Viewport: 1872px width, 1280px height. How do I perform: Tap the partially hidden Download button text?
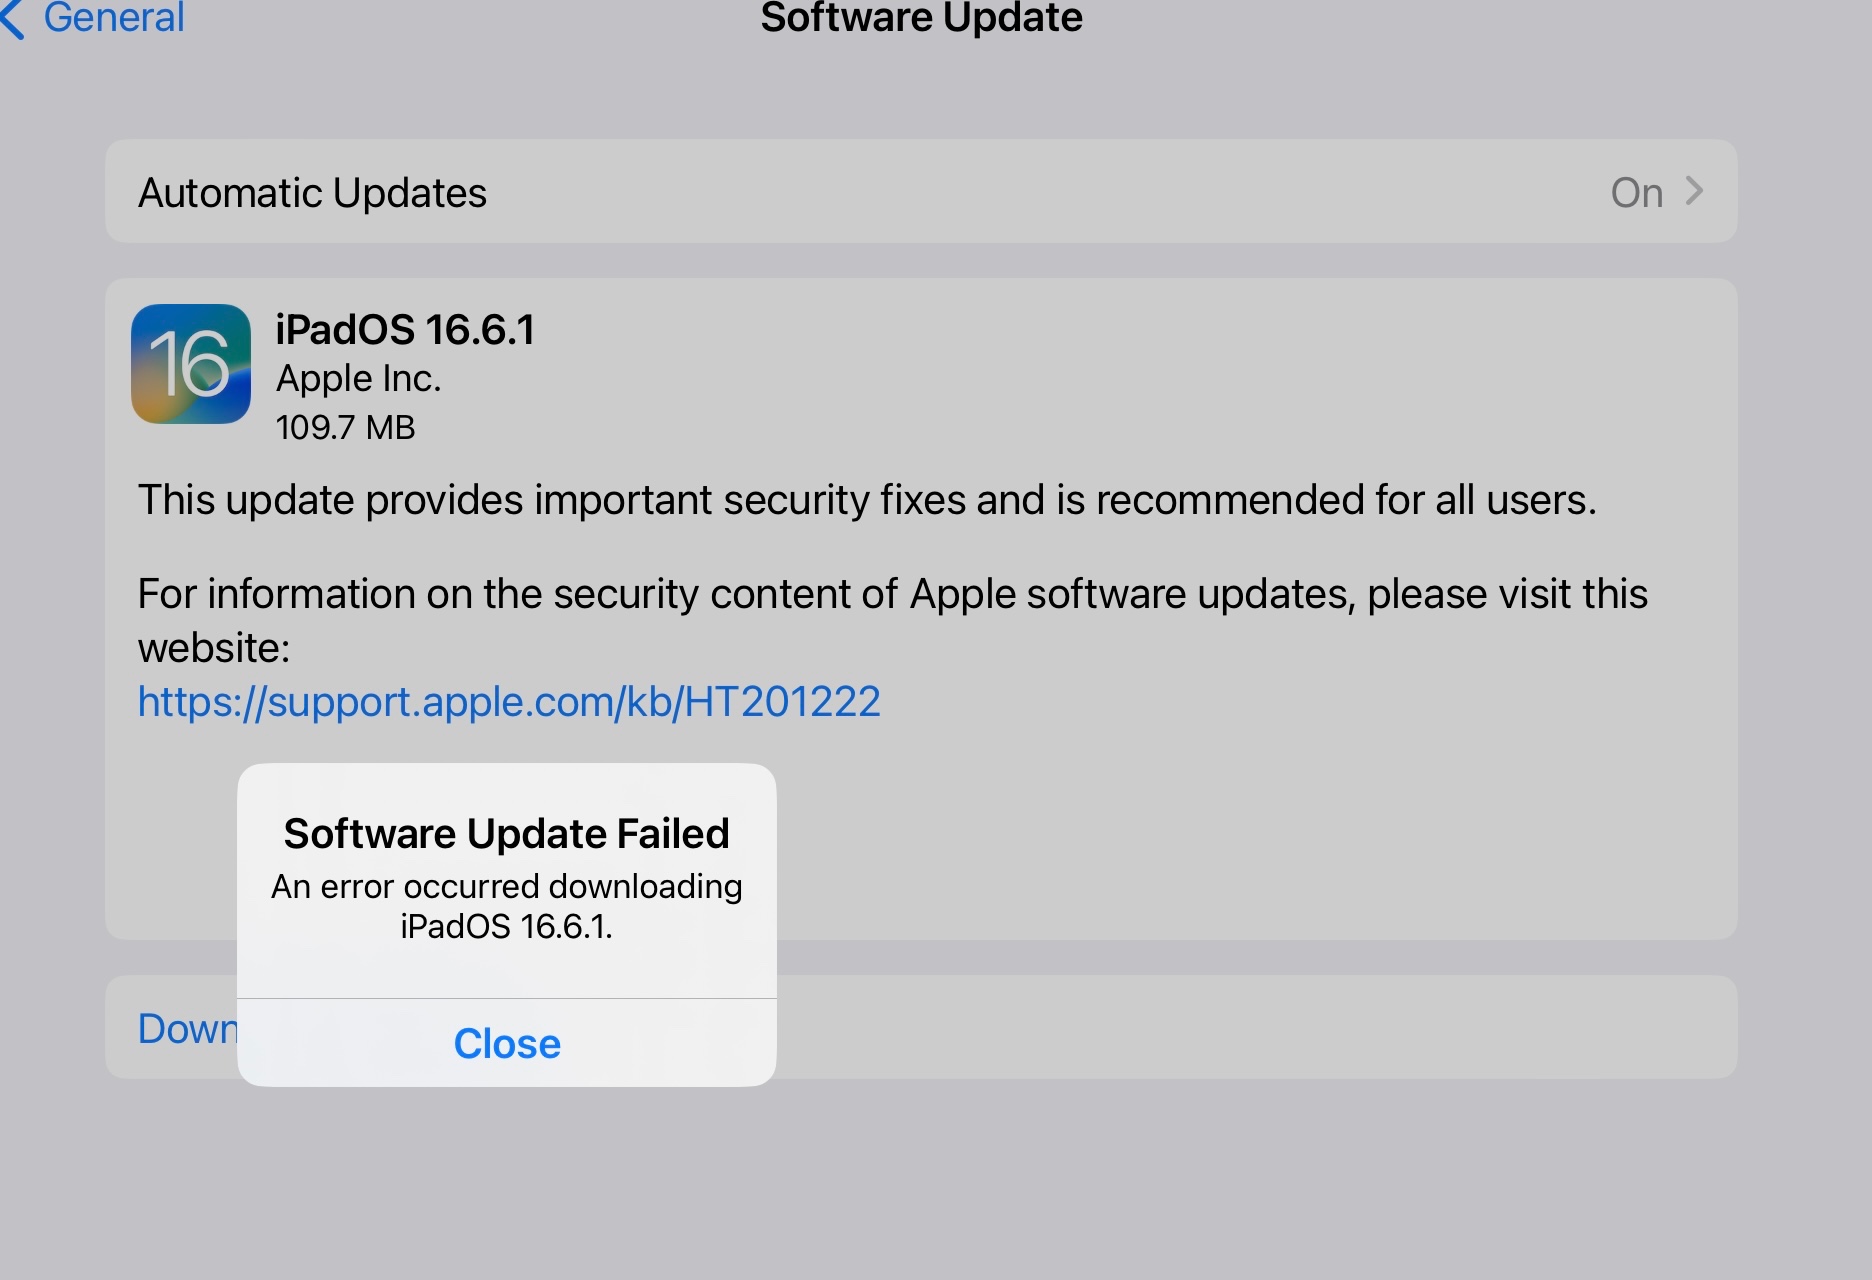[x=186, y=1029]
